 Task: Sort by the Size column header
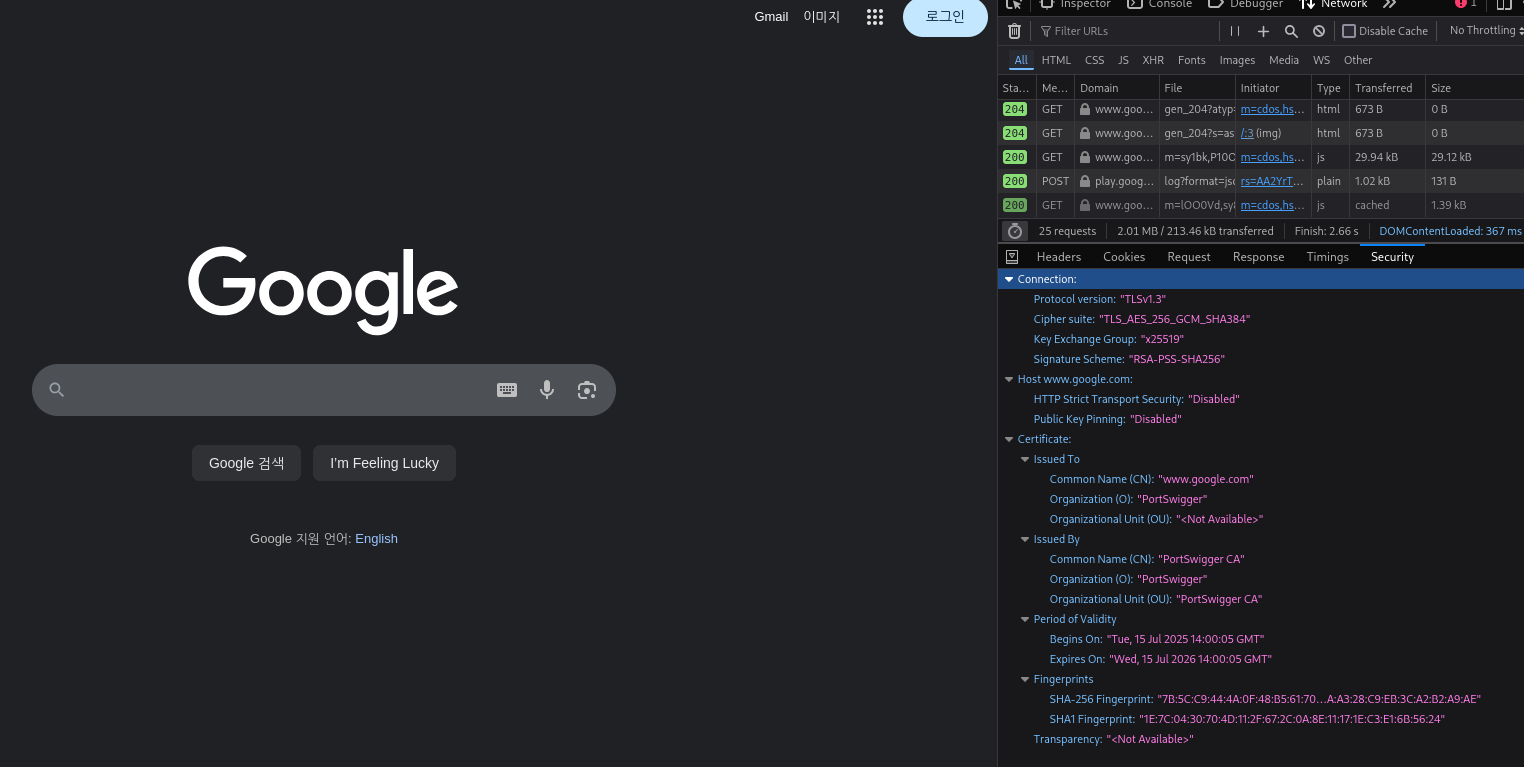tap(1475, 88)
